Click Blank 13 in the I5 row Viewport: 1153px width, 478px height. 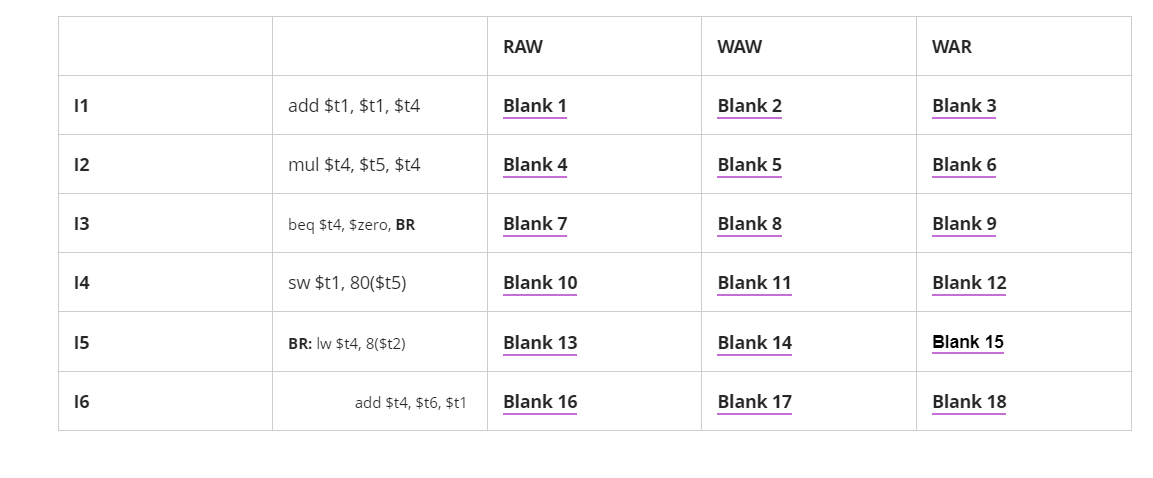pyautogui.click(x=540, y=343)
